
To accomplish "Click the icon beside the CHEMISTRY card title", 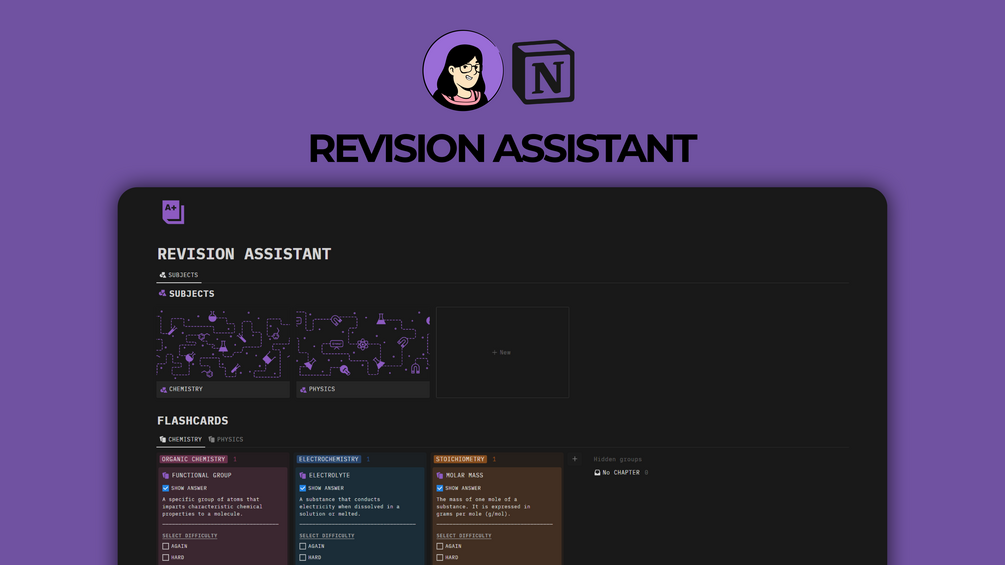I will [x=163, y=389].
